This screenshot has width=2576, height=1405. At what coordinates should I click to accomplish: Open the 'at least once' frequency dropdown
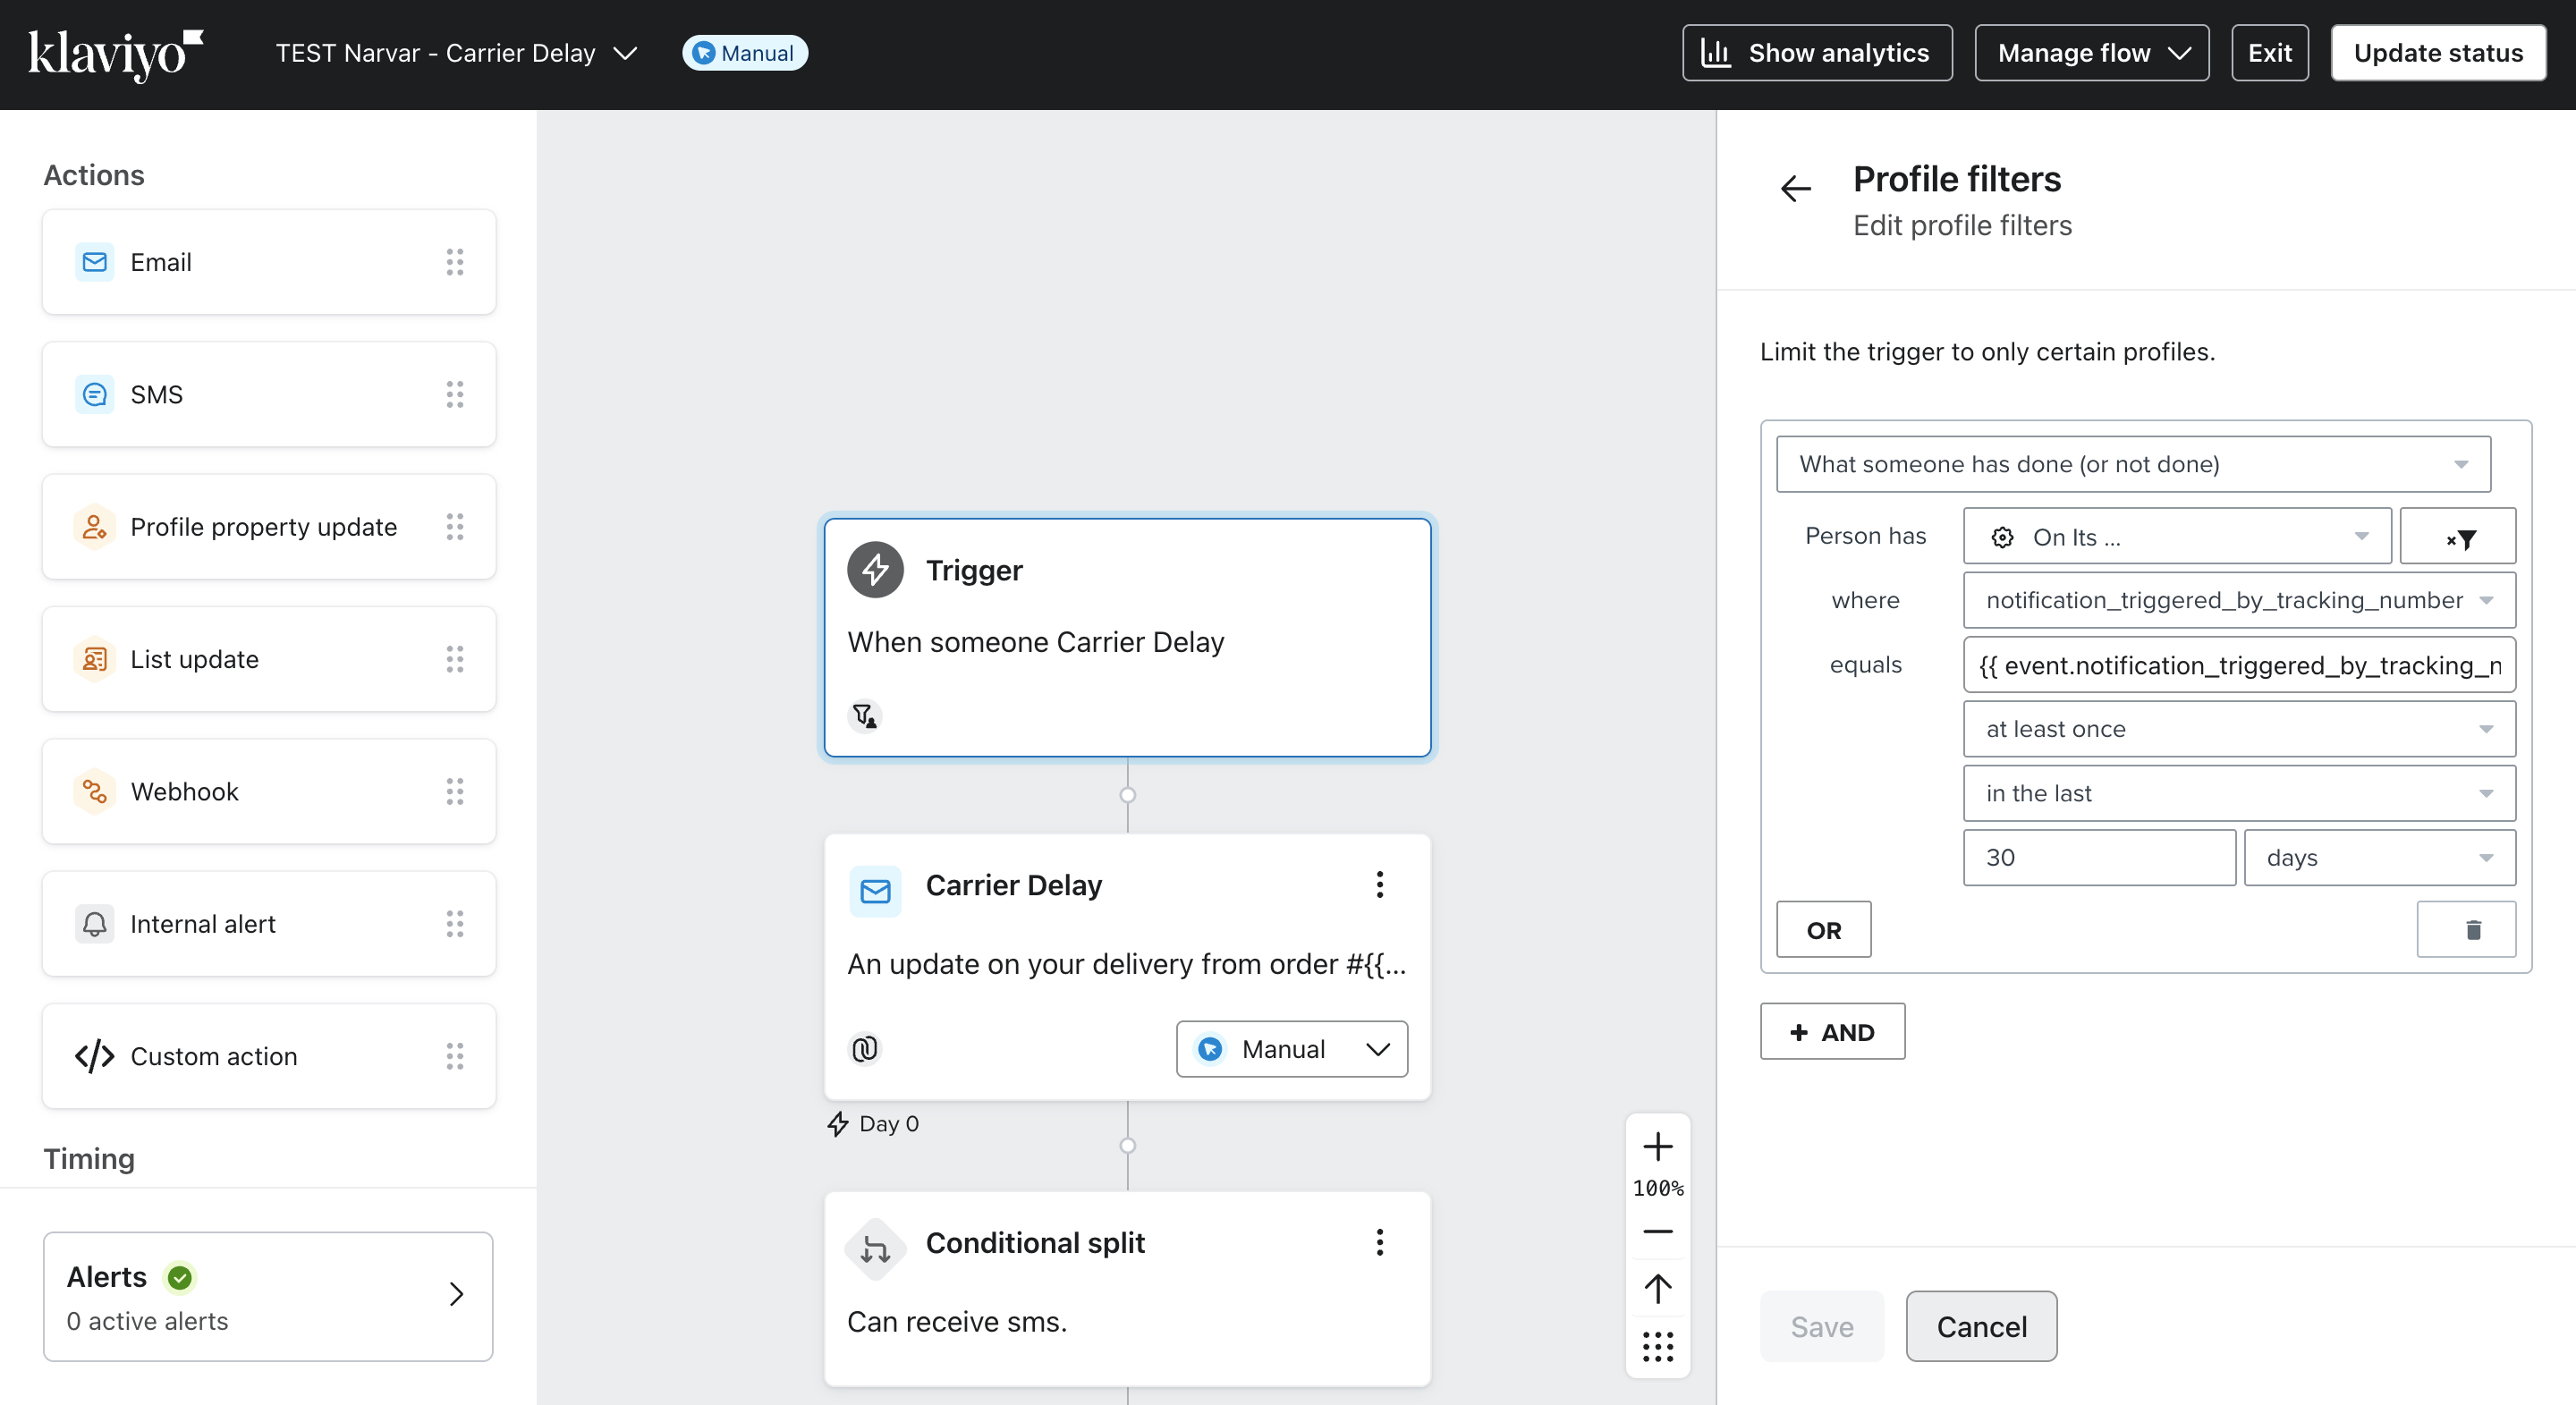[x=2239, y=729]
